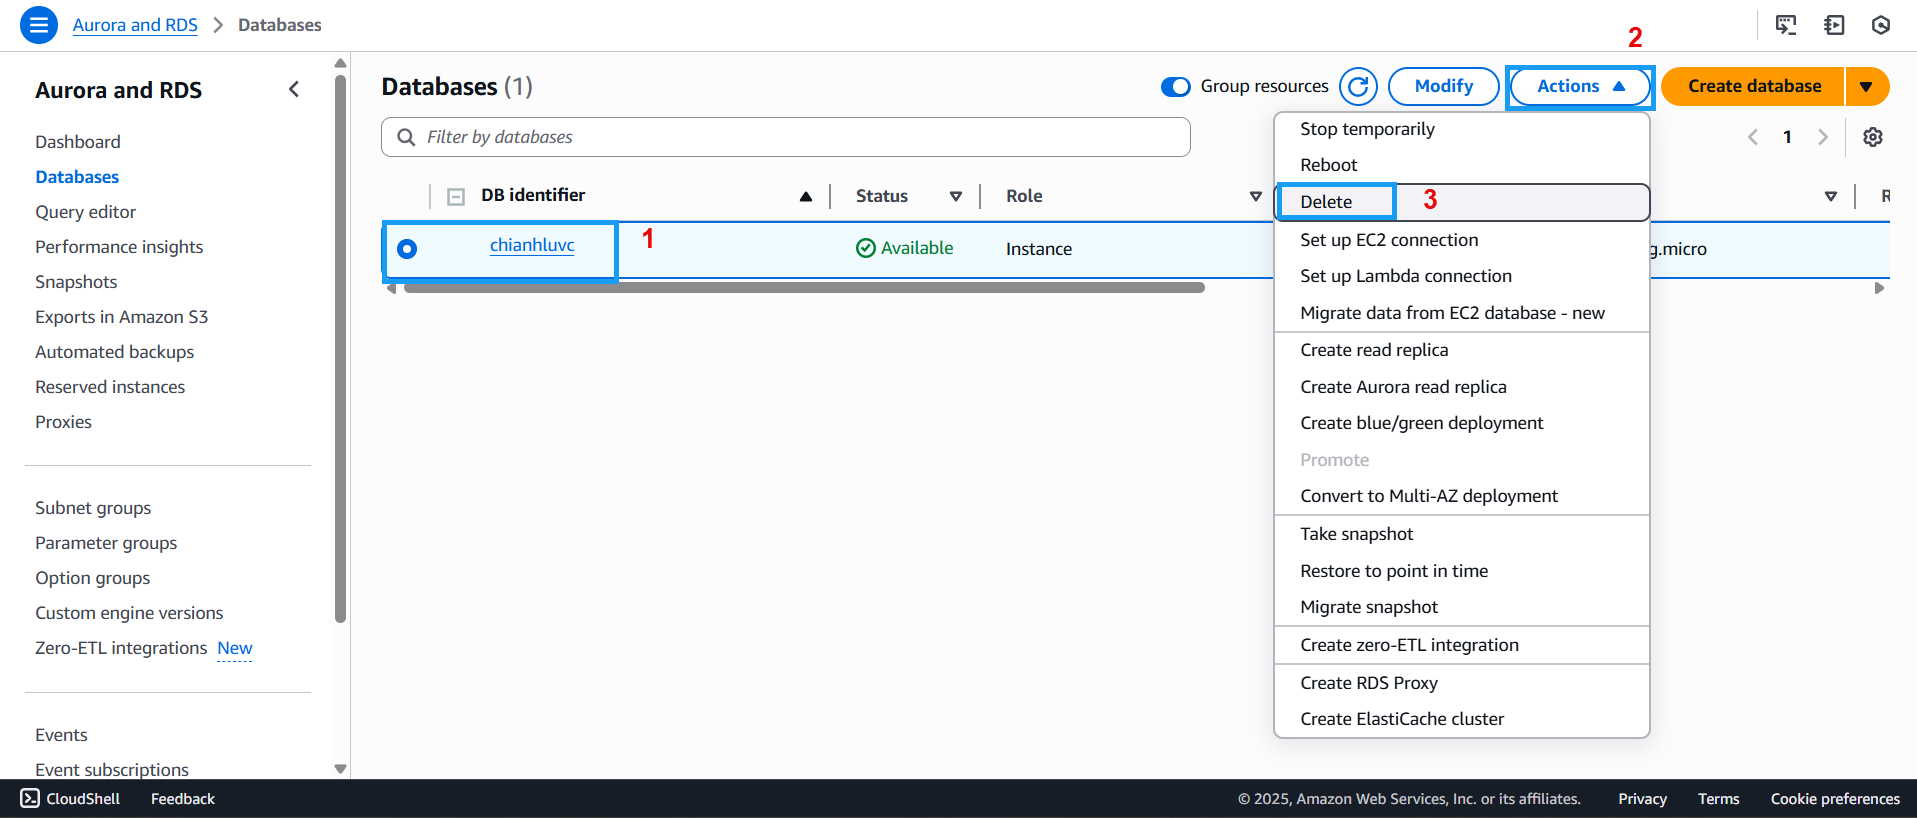Choose Reboot from Actions menu

(x=1461, y=165)
